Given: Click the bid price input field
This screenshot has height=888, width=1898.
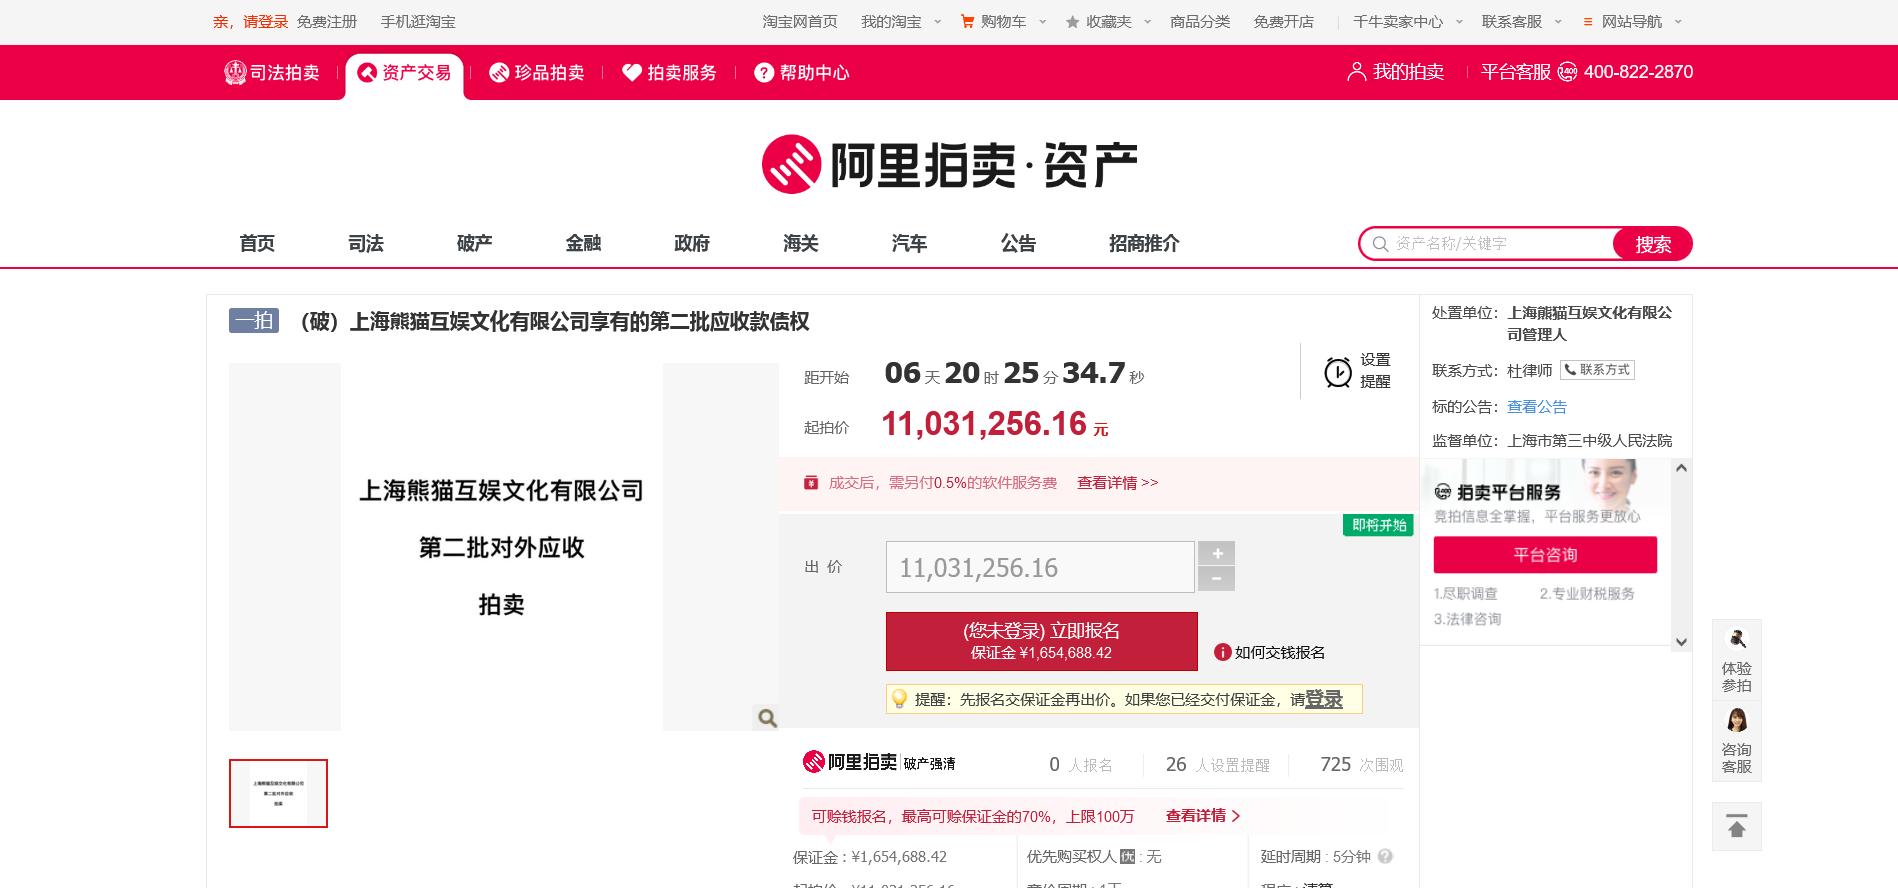Looking at the screenshot, I should click(x=1040, y=567).
